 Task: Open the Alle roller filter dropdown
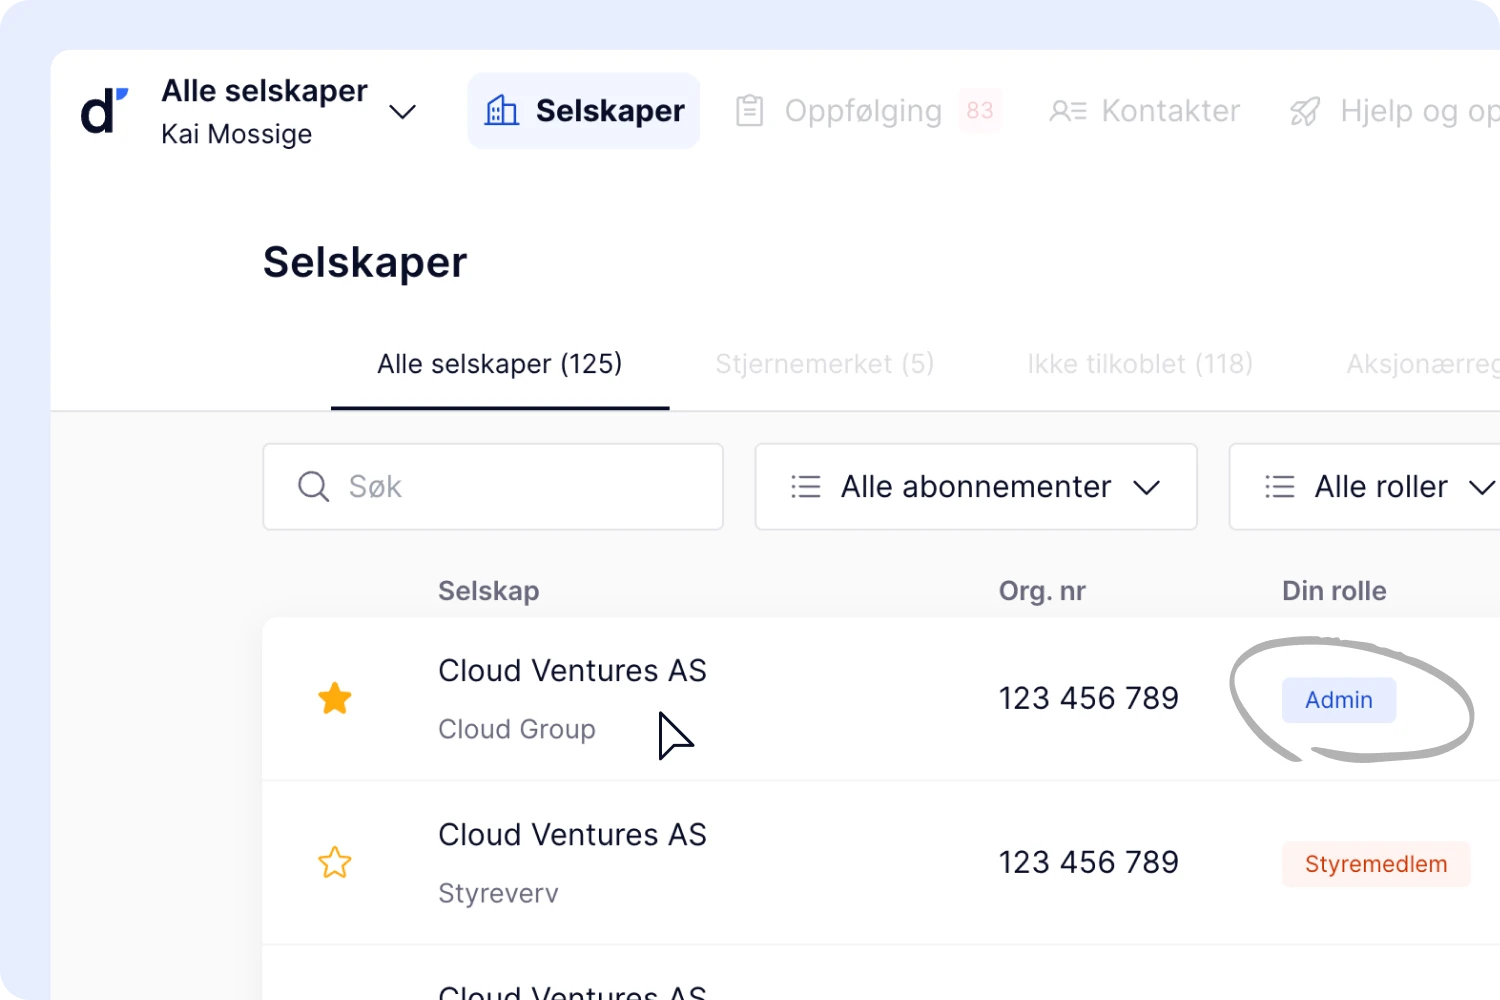click(1380, 487)
